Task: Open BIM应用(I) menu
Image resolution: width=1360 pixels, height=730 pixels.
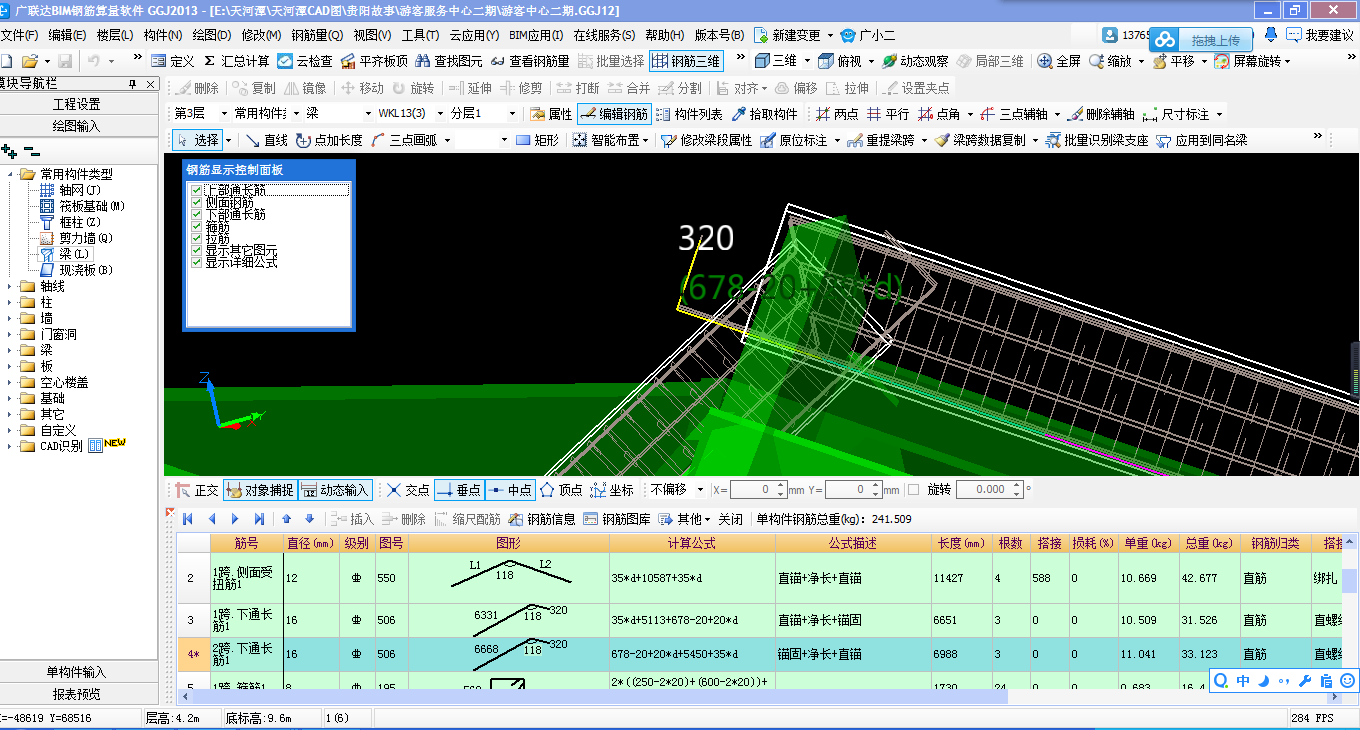Action: point(536,35)
